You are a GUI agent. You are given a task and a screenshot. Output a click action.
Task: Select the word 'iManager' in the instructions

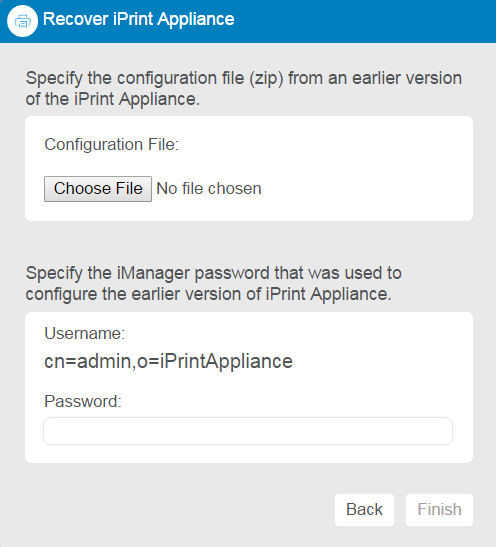(x=153, y=273)
